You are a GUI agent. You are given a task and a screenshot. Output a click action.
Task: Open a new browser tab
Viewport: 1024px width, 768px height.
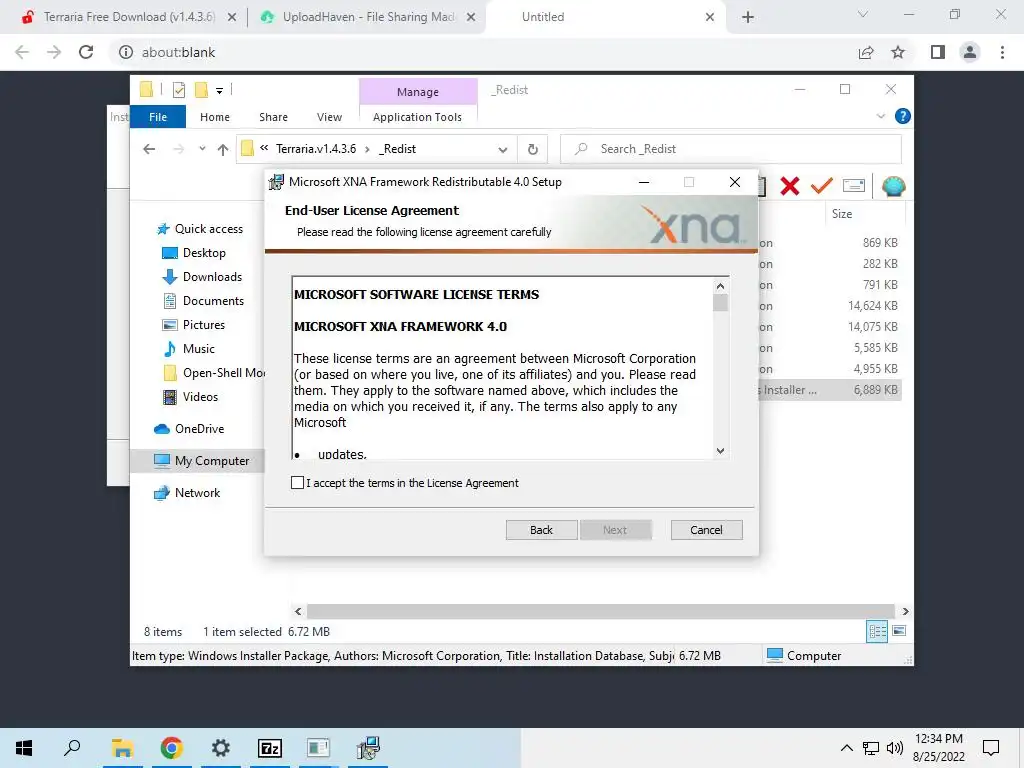748,18
